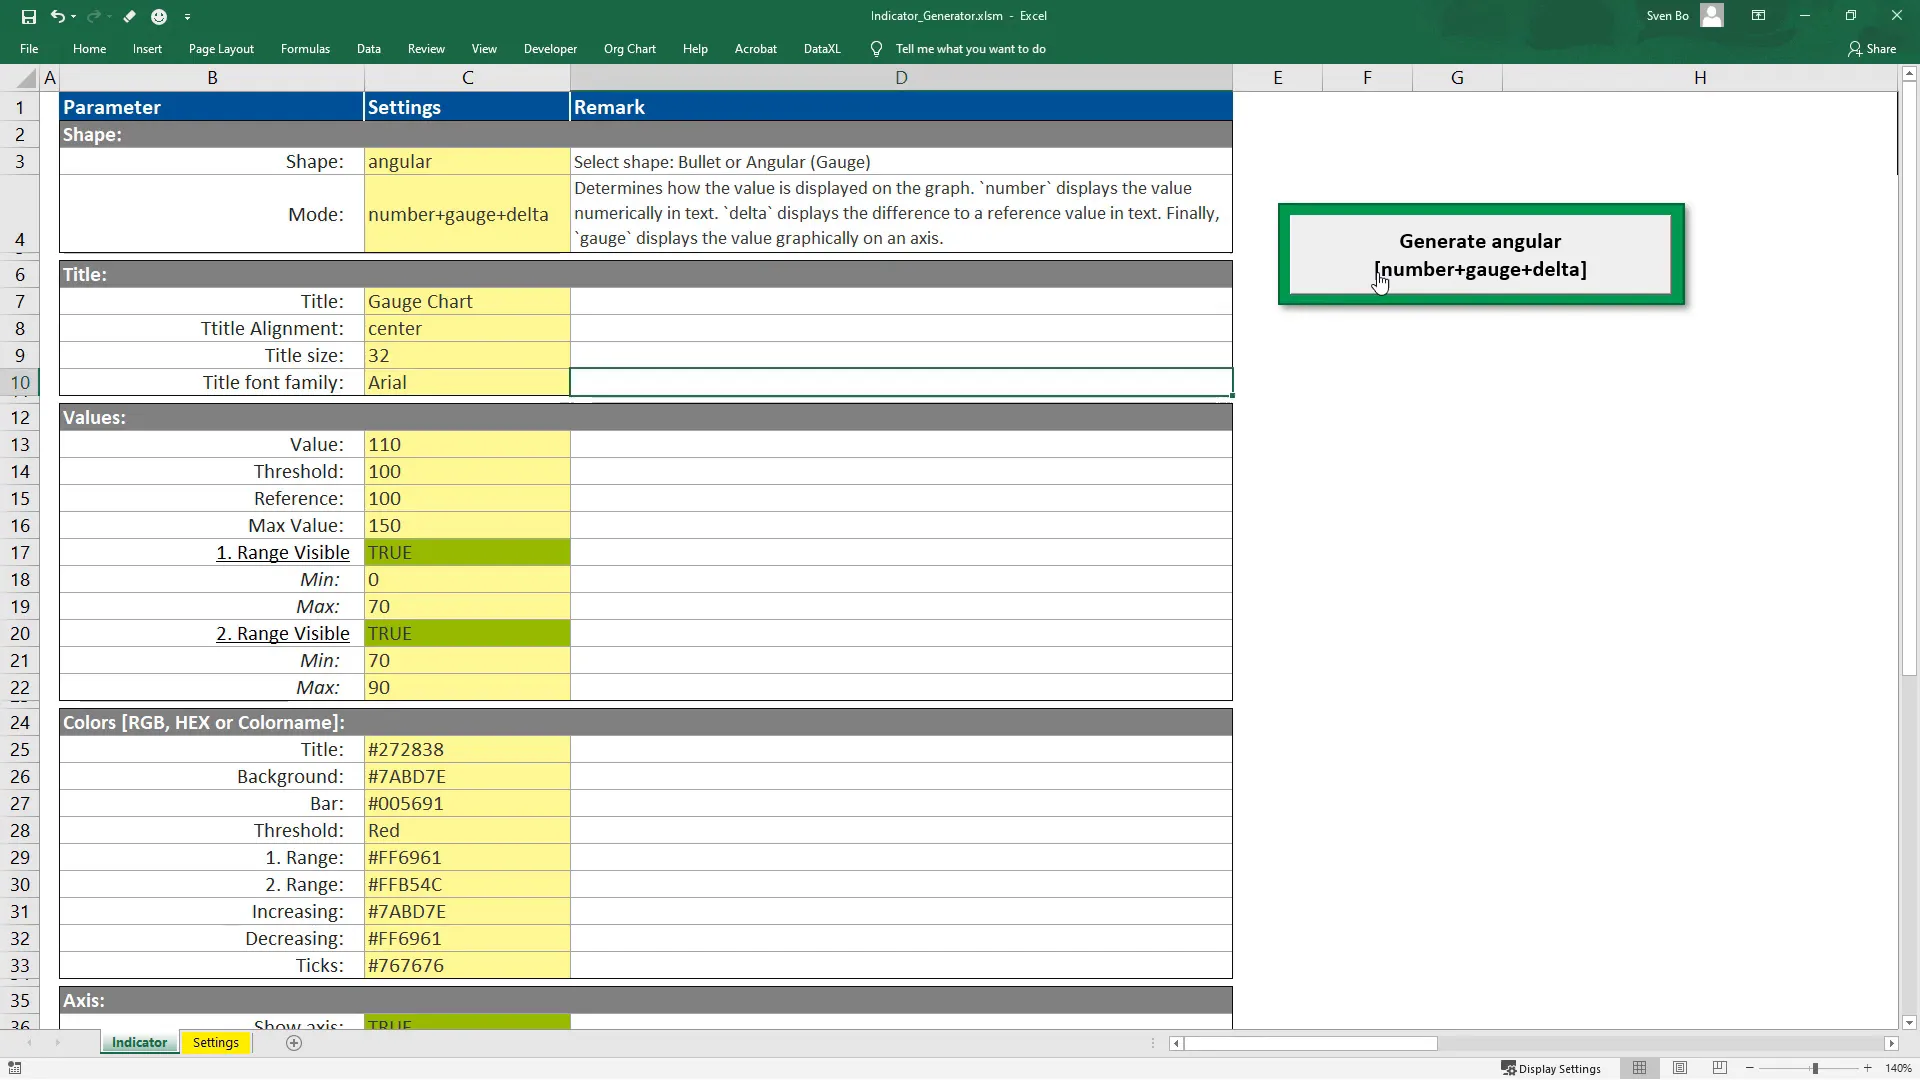
Task: Open Page Break Preview
Action: coord(1721,1068)
